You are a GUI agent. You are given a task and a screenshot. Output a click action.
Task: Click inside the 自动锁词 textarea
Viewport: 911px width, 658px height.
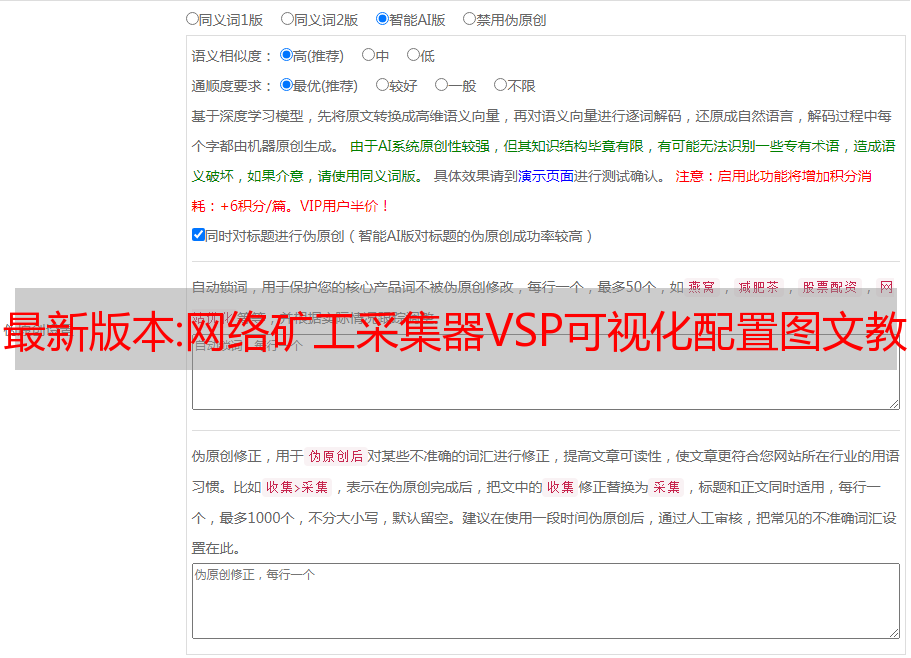546,372
